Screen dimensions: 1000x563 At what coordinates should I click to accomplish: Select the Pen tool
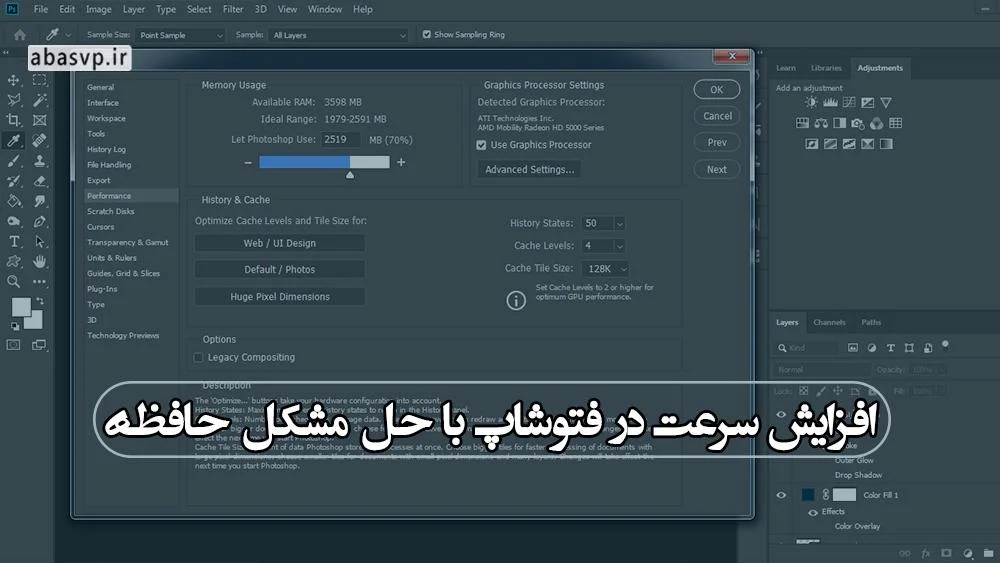pos(40,222)
